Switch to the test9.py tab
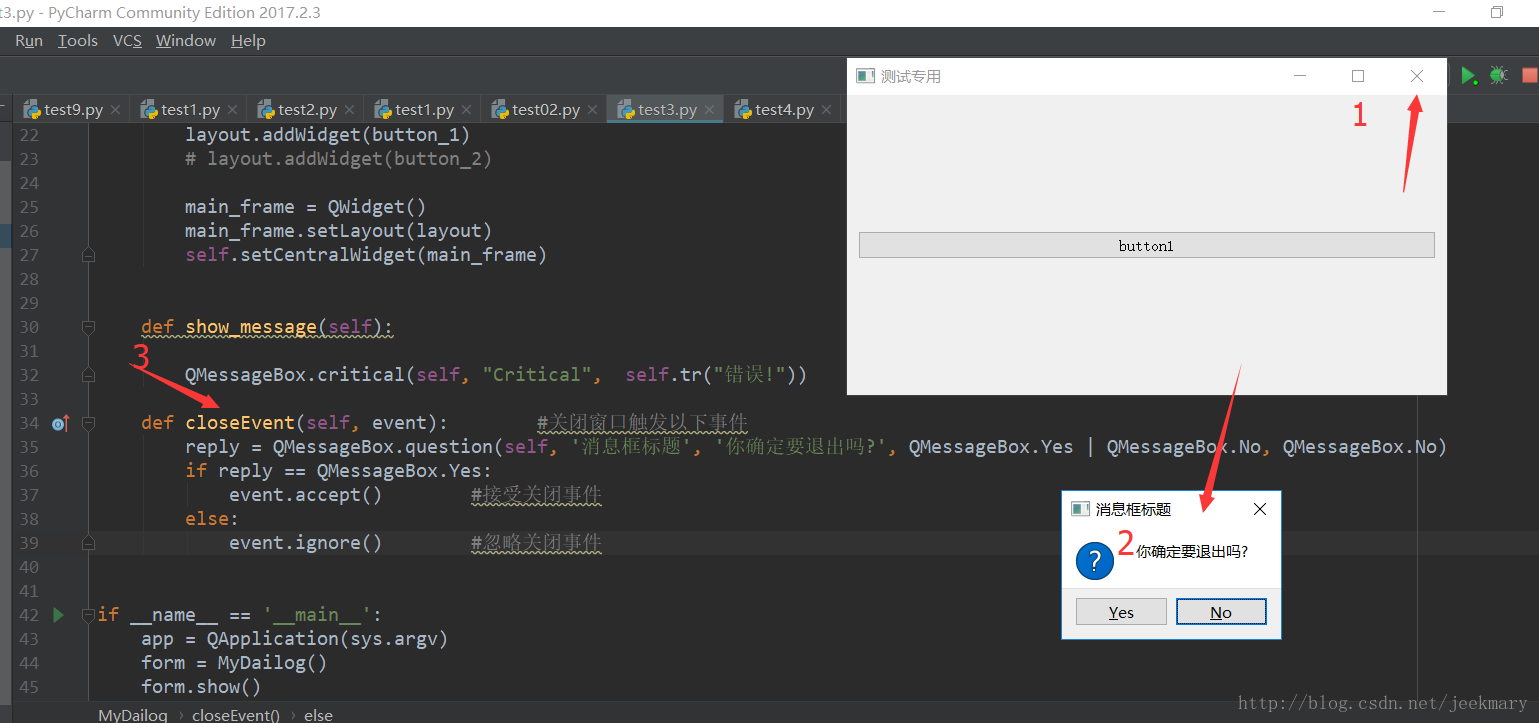Screen dimensions: 1539x723 [73, 110]
